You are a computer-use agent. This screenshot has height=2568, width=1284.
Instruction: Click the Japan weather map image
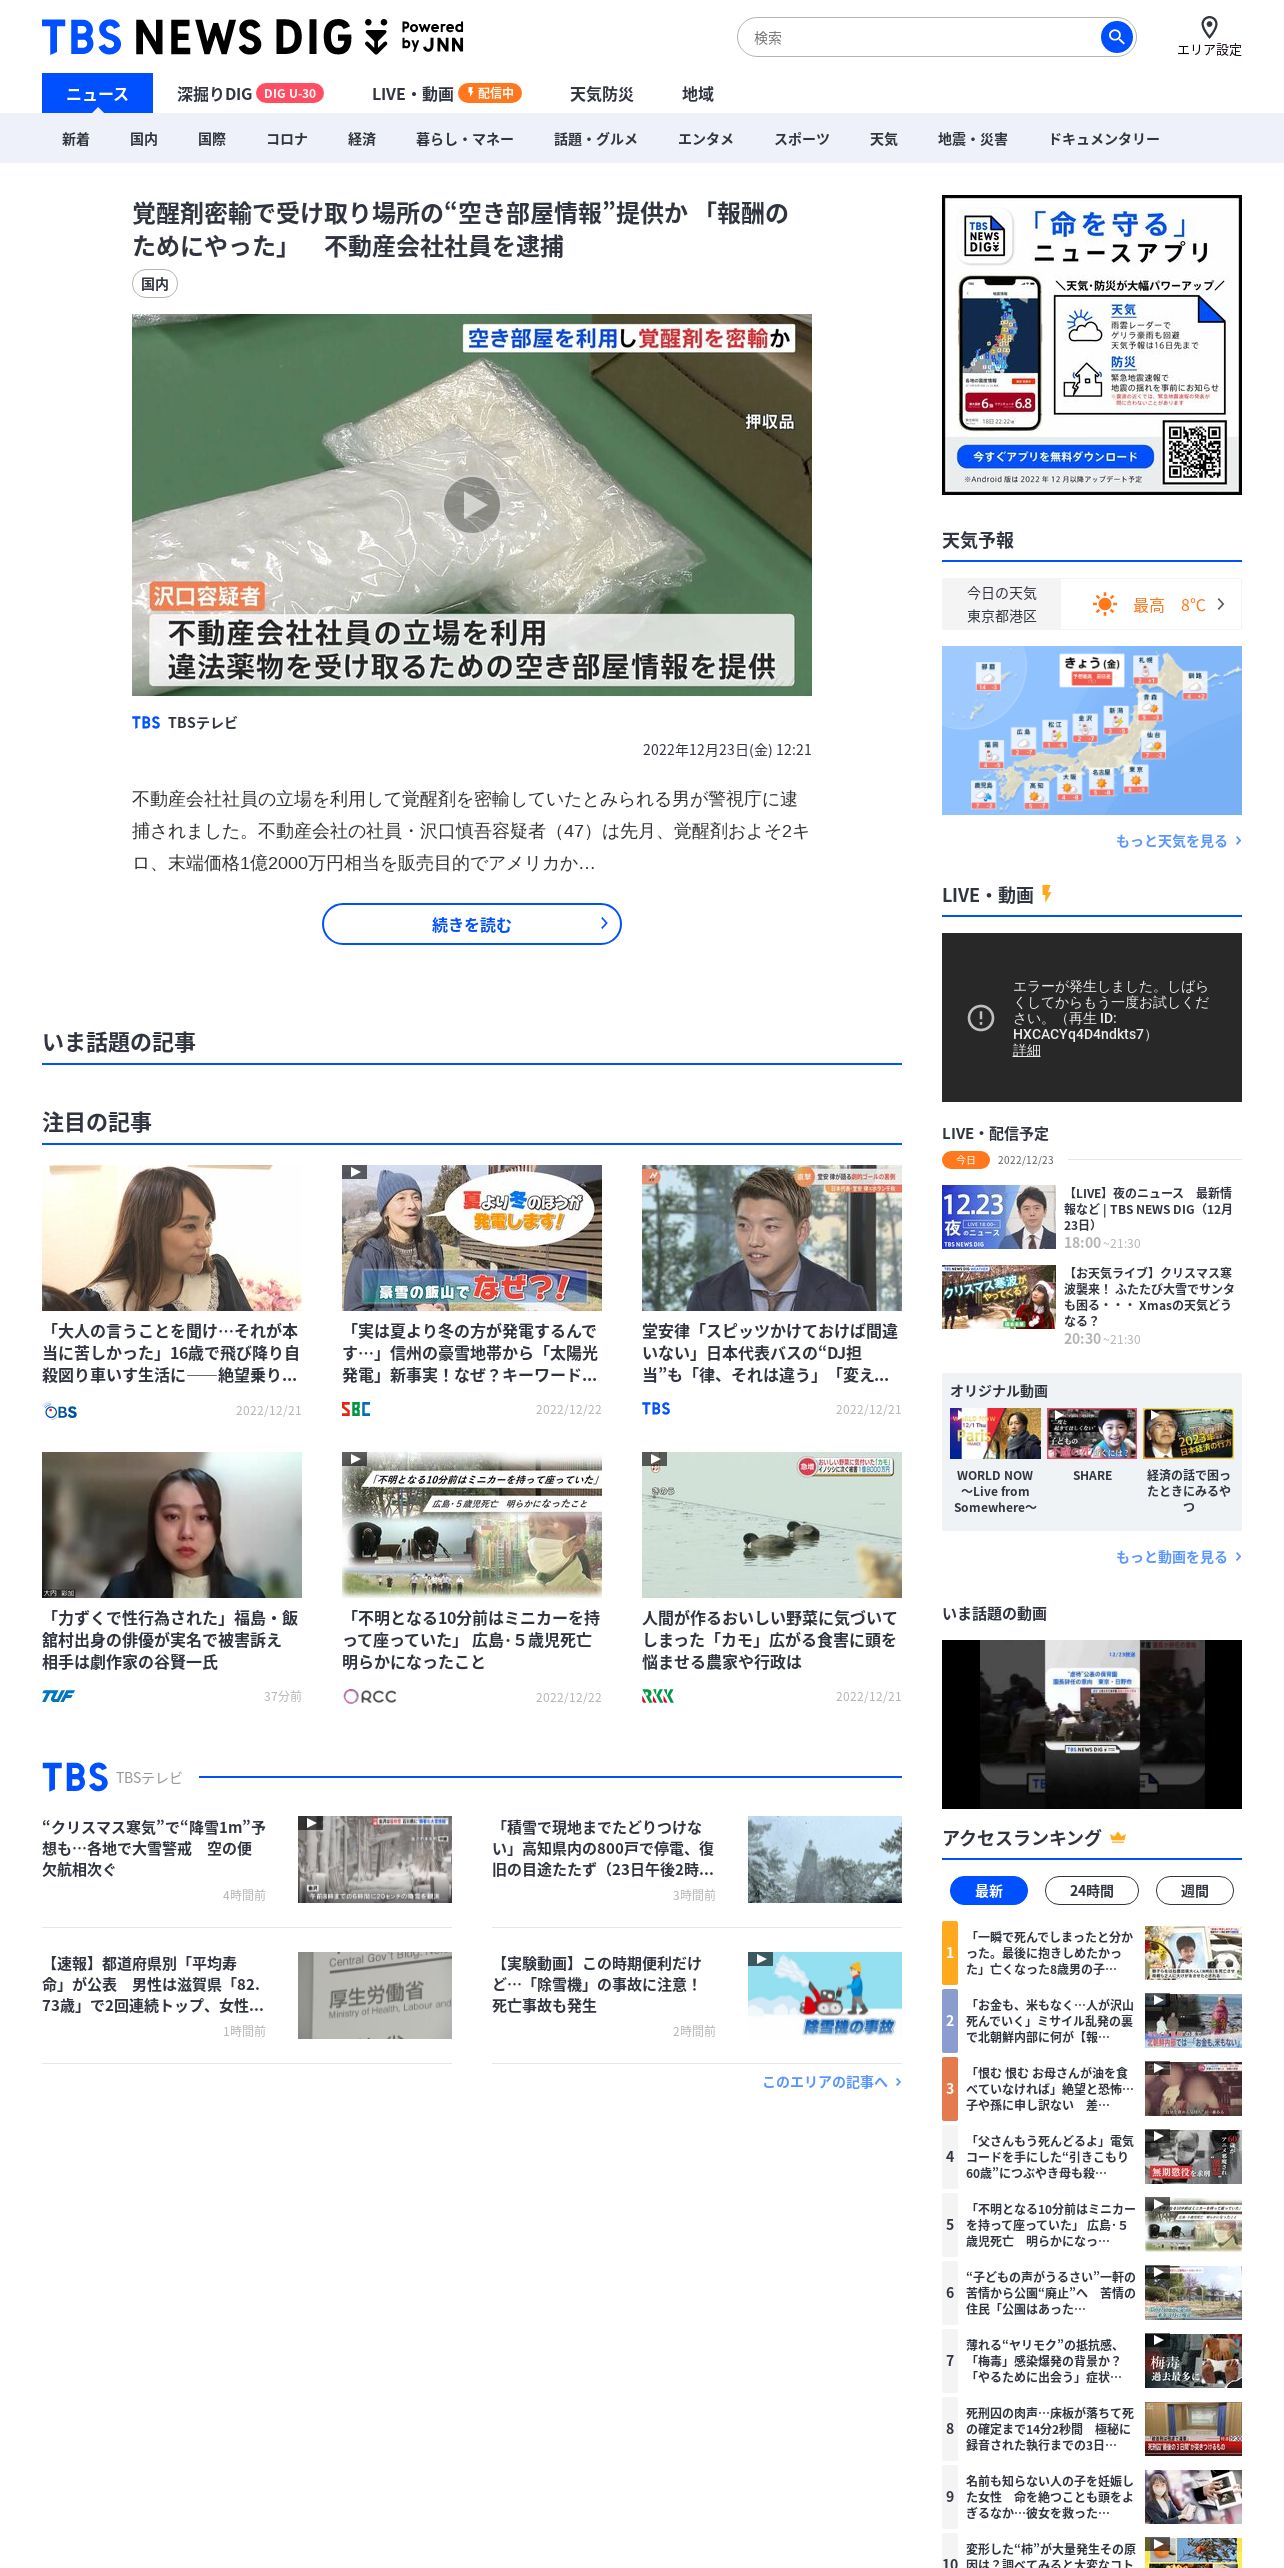point(1092,730)
